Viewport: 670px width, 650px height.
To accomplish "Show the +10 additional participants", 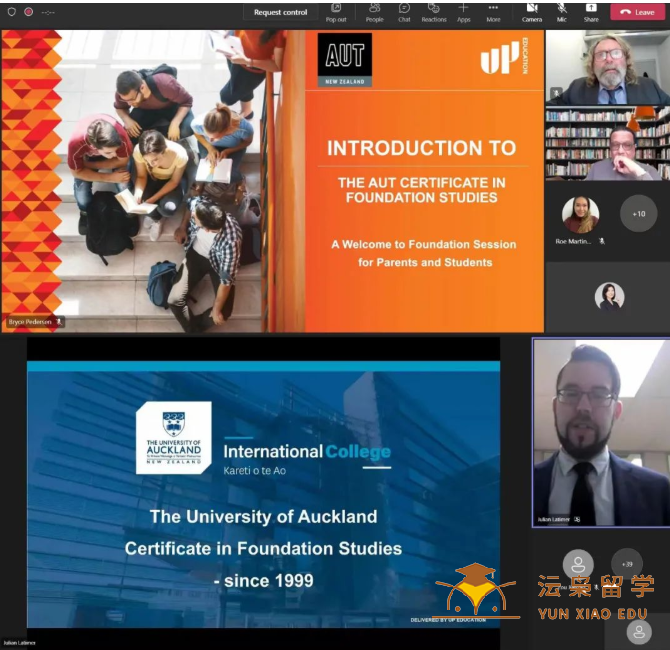I will tap(638, 214).
